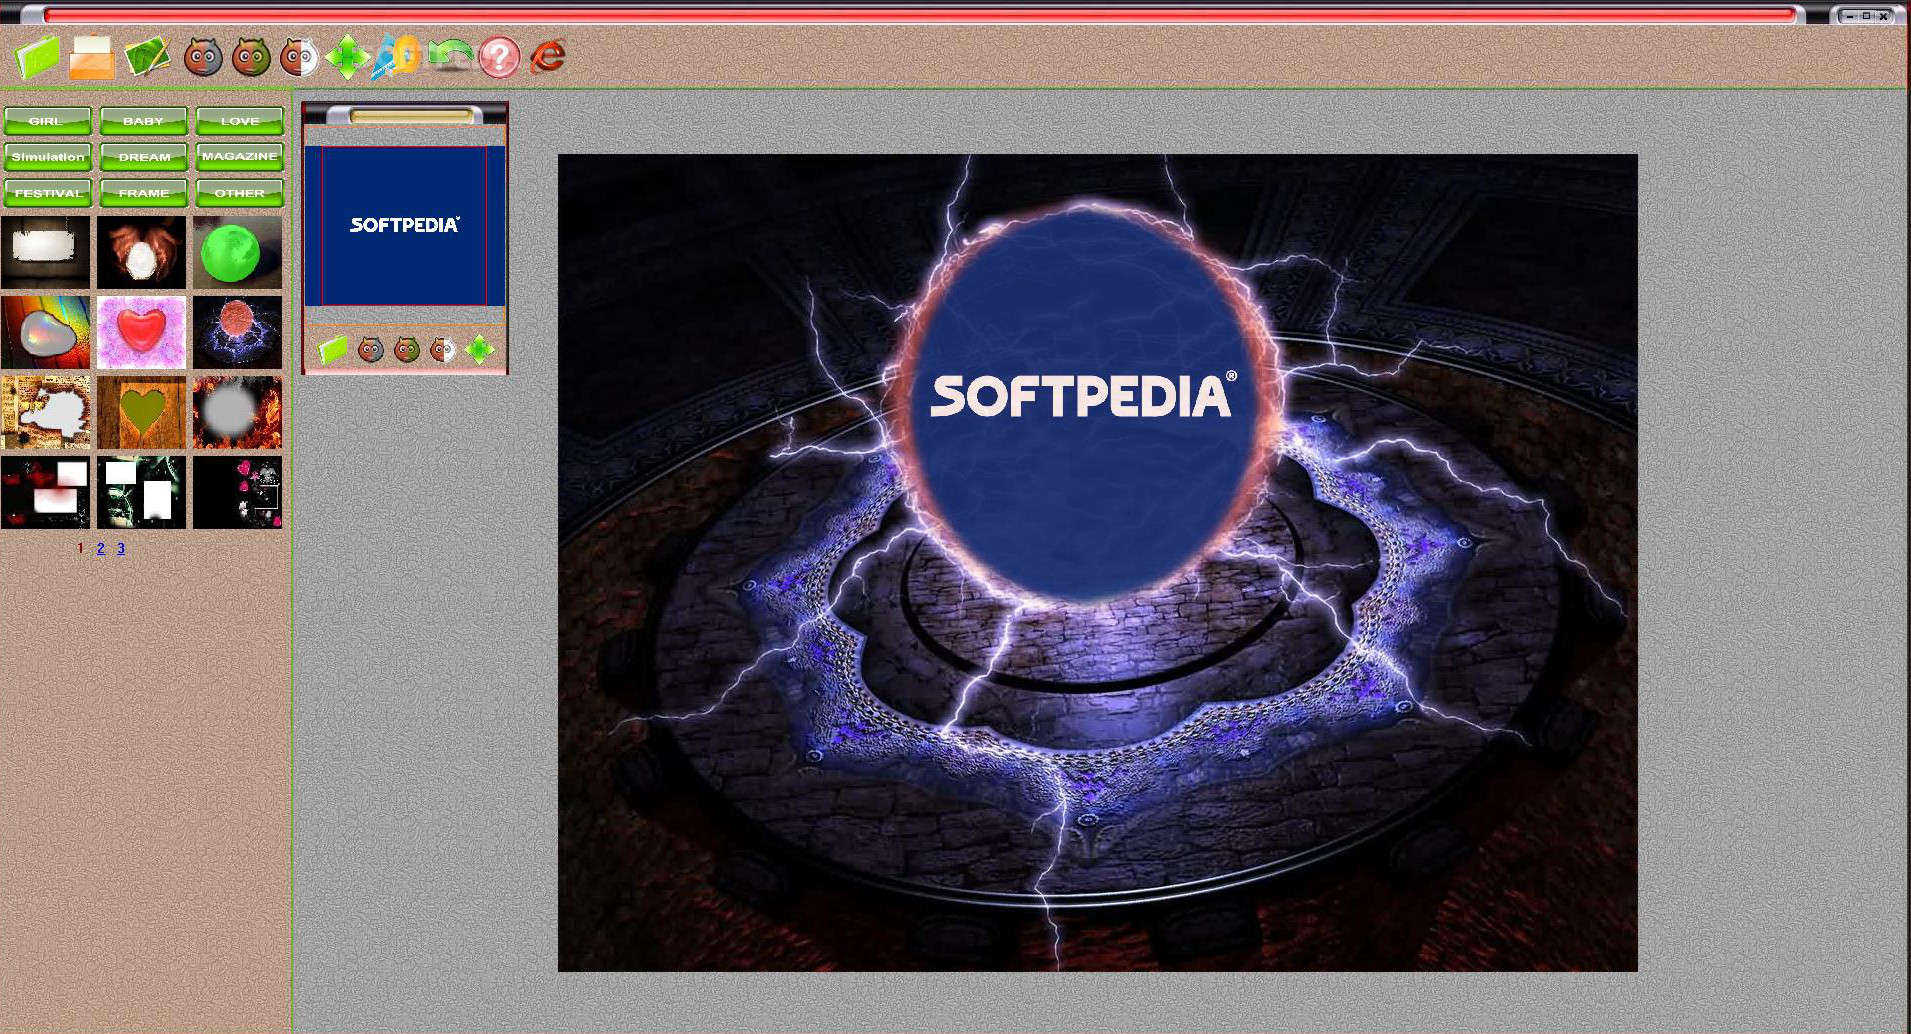Apply the half-white face effect in the top toolbar
This screenshot has height=1034, width=1911.
pos(299,57)
